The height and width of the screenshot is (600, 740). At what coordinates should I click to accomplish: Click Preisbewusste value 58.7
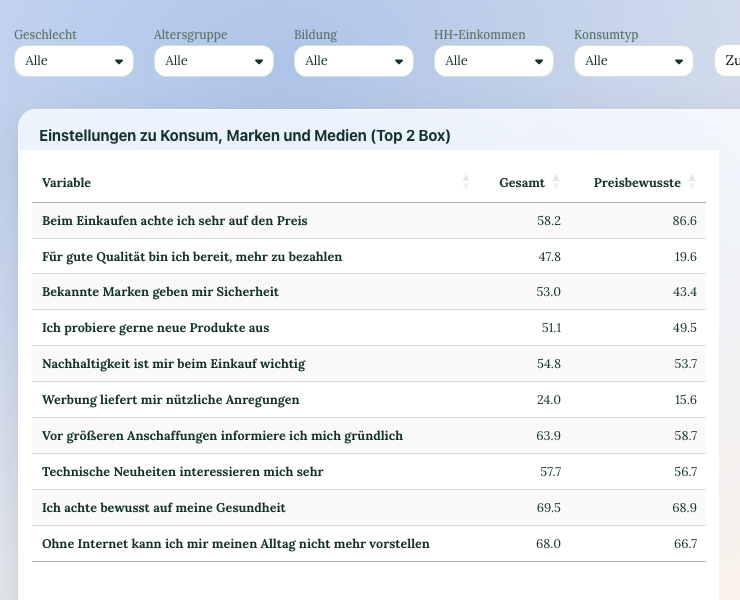point(685,436)
